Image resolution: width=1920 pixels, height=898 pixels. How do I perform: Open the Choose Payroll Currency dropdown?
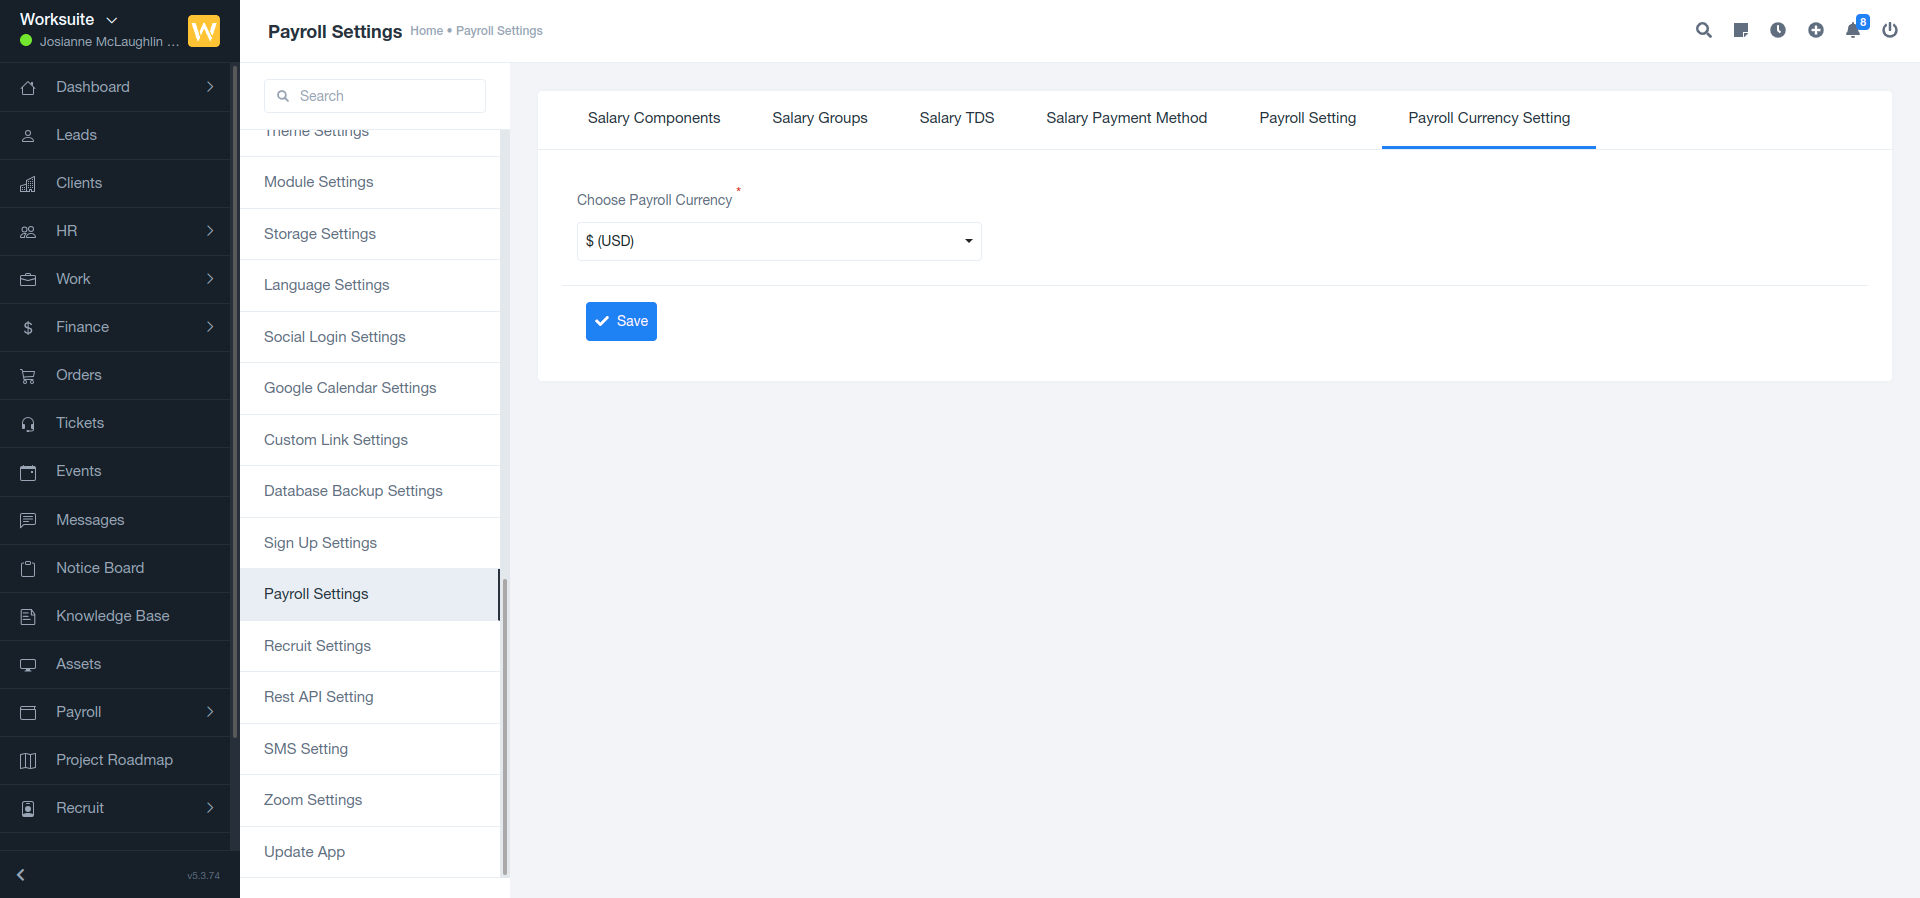[779, 241]
